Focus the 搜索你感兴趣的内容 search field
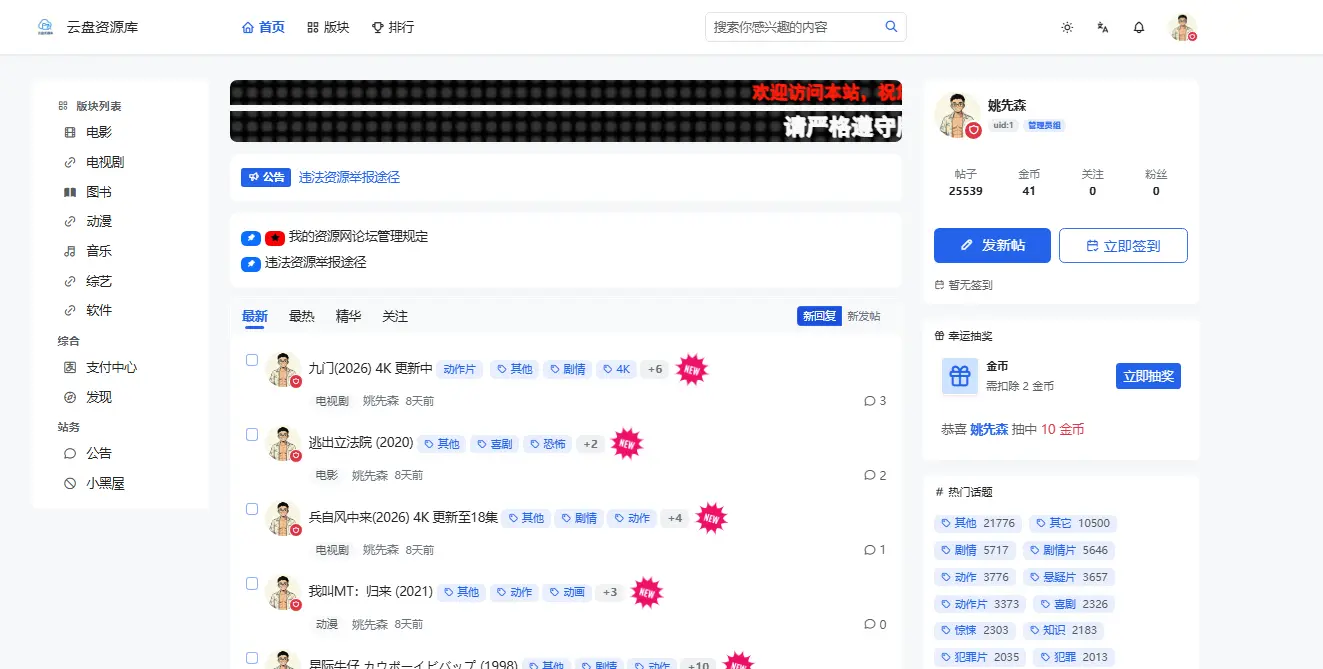Screen dimensions: 1323x669 tap(793, 27)
